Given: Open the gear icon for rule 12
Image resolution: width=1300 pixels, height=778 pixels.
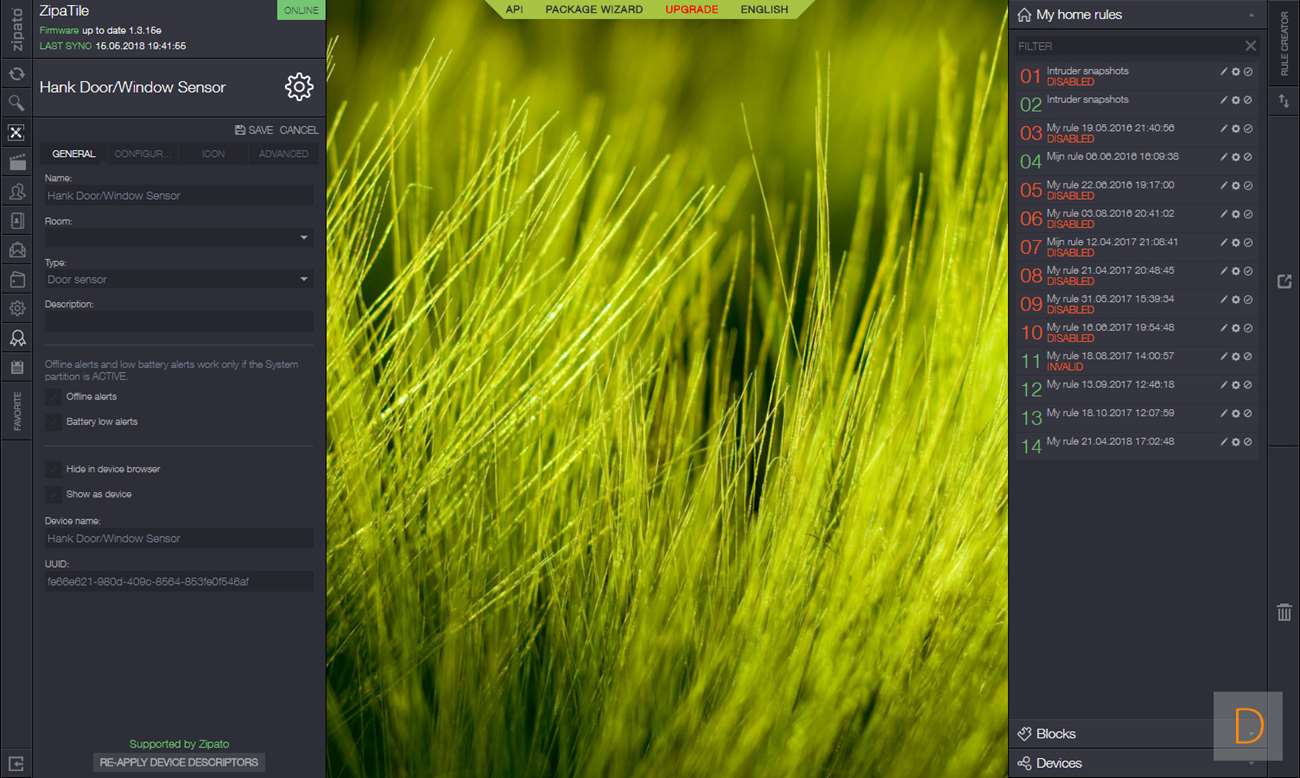Looking at the screenshot, I should tap(1236, 385).
